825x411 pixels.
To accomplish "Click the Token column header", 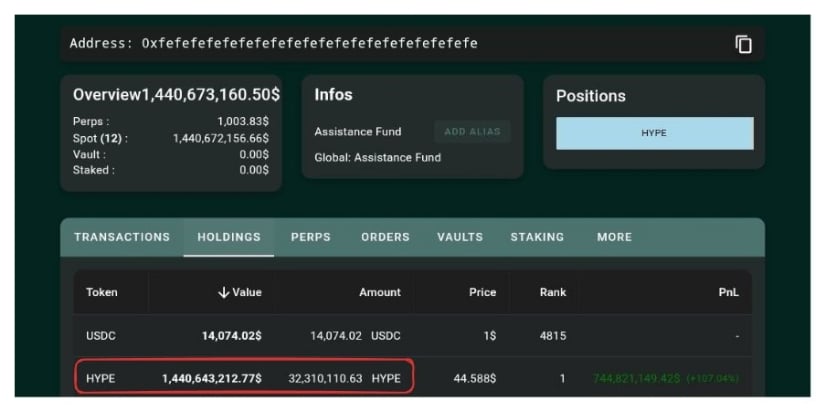I will (102, 292).
